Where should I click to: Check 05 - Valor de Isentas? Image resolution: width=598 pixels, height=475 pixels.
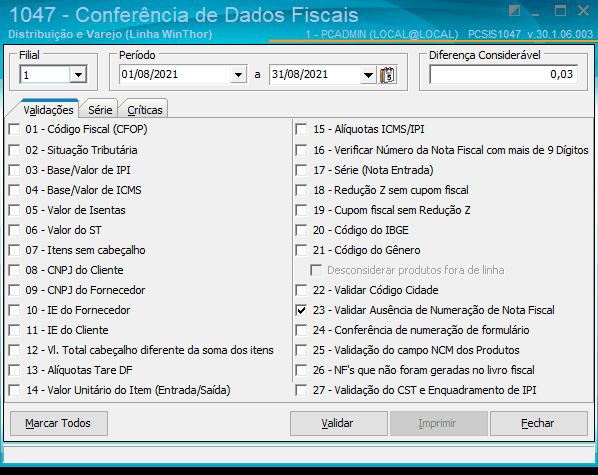(x=14, y=210)
